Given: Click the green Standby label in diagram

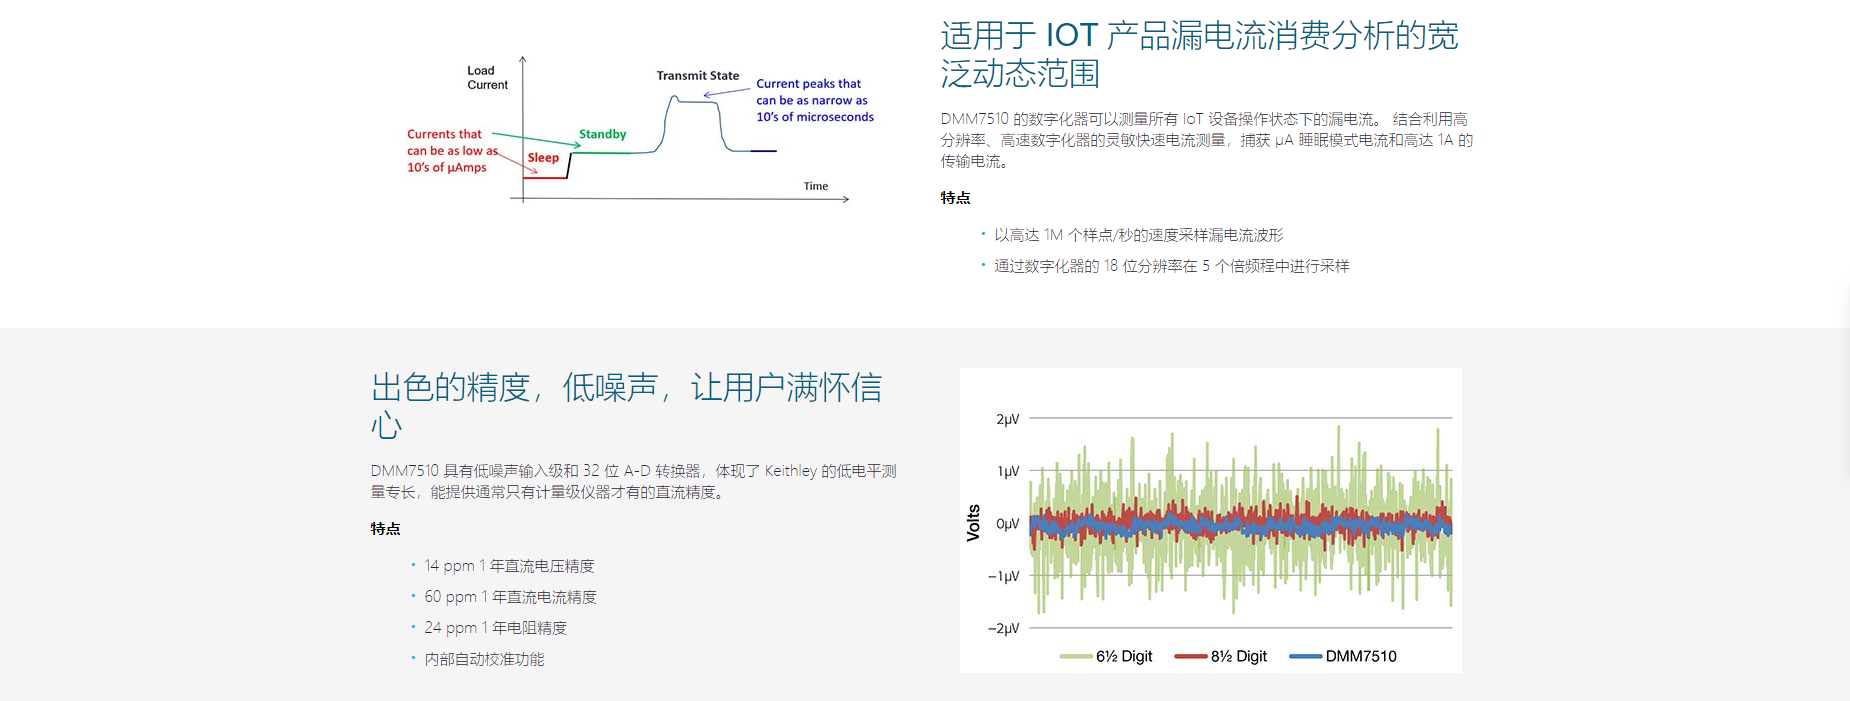Looking at the screenshot, I should (x=602, y=134).
